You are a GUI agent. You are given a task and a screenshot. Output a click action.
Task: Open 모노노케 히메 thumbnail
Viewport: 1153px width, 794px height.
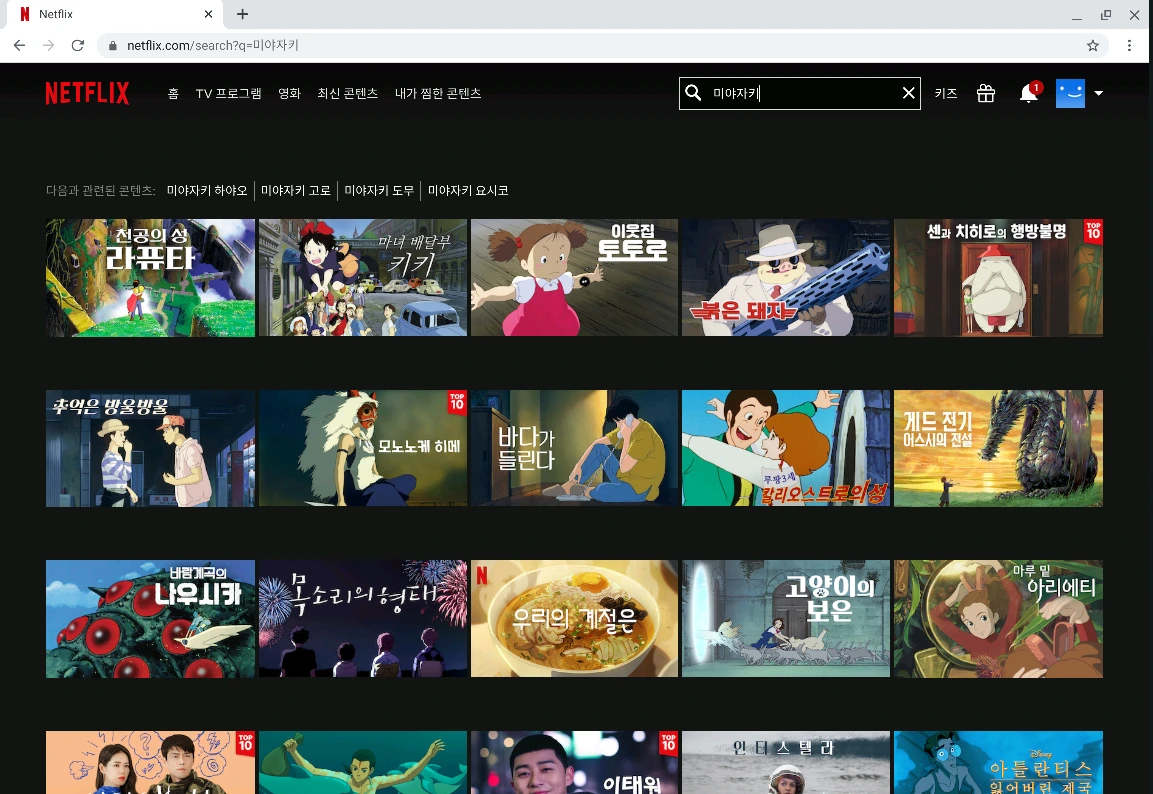pos(363,448)
